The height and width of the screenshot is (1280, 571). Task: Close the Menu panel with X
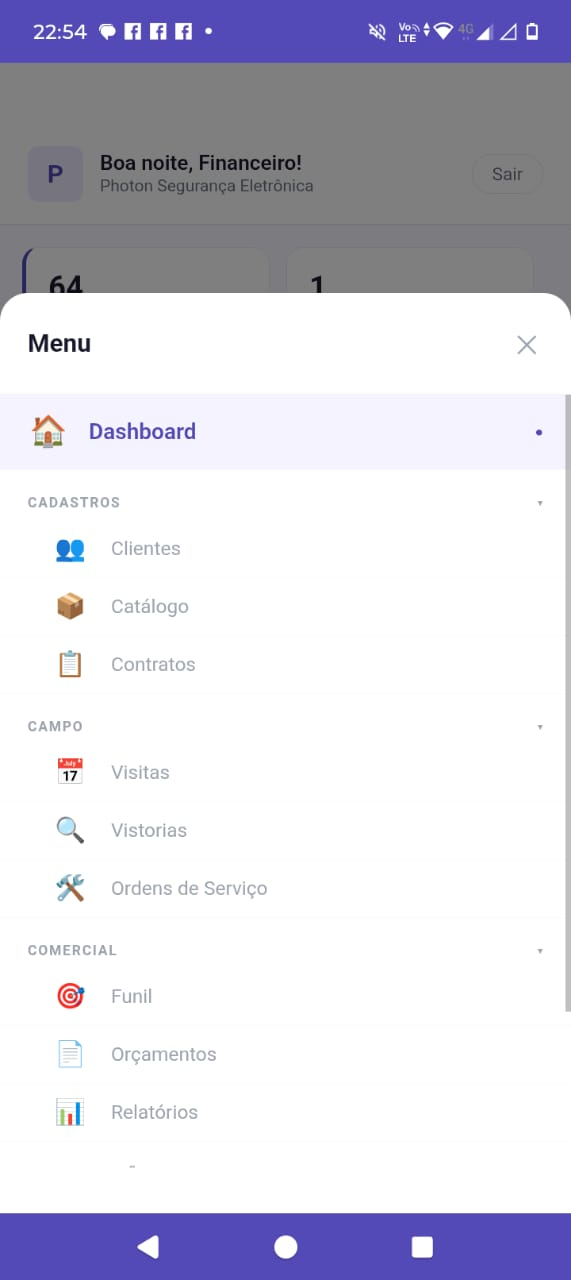[x=527, y=345]
